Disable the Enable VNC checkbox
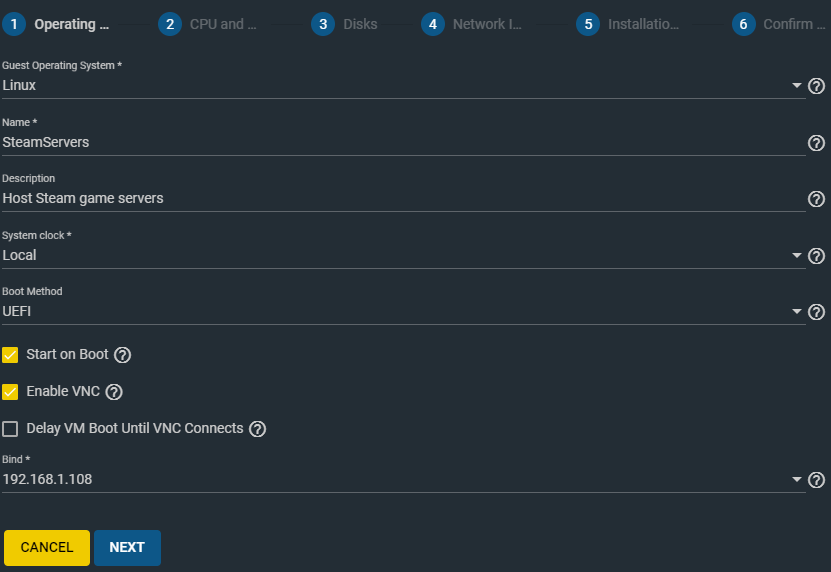 [x=10, y=392]
